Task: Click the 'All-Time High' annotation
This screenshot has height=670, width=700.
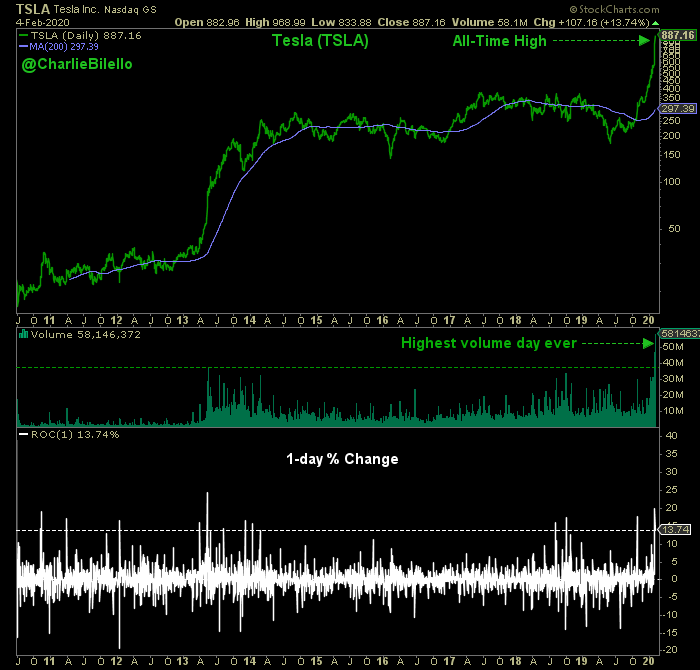Action: coord(500,41)
